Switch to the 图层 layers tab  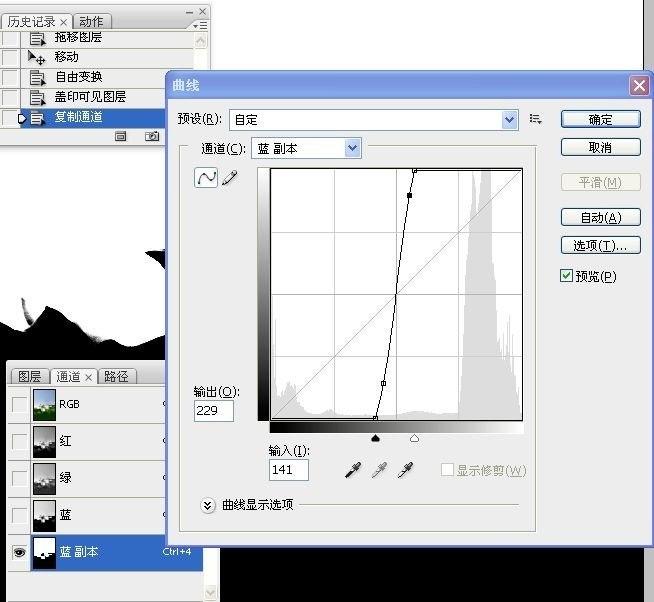point(29,377)
